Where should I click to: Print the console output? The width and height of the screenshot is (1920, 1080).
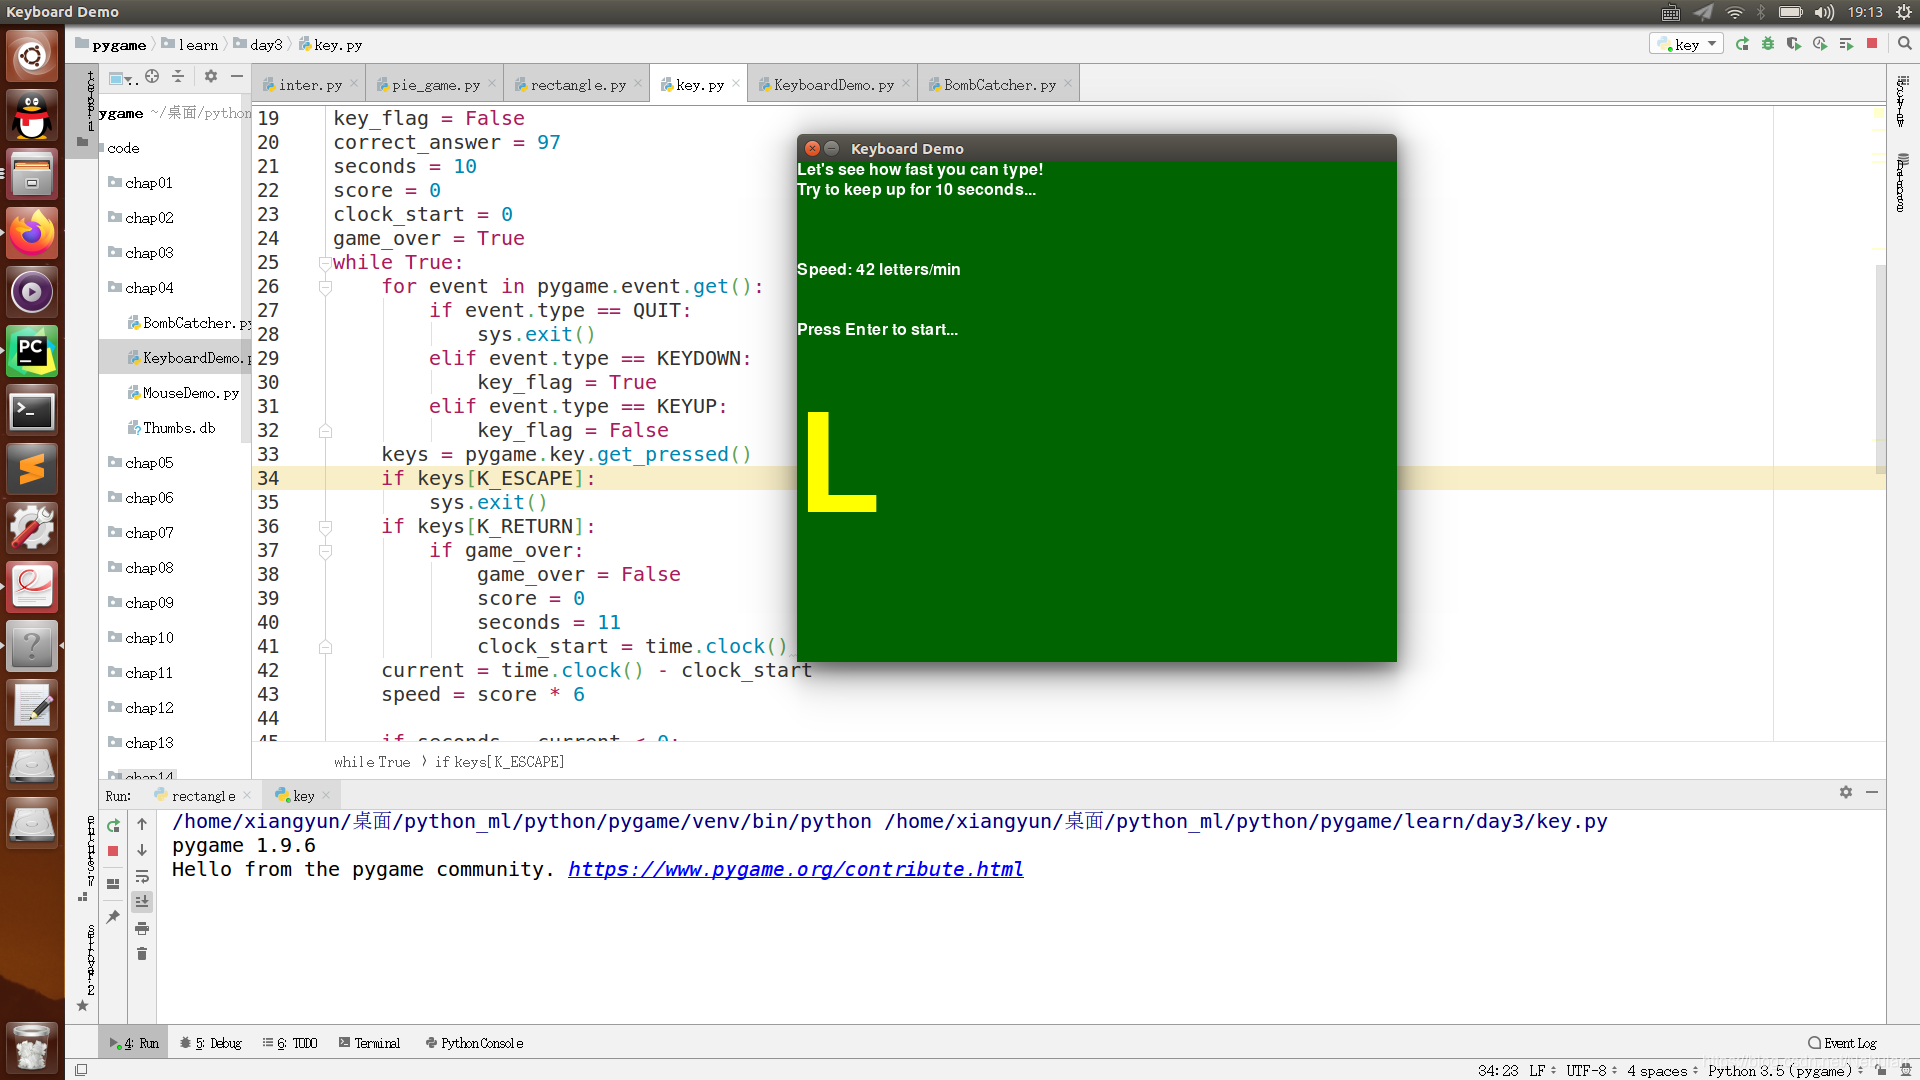pos(142,928)
